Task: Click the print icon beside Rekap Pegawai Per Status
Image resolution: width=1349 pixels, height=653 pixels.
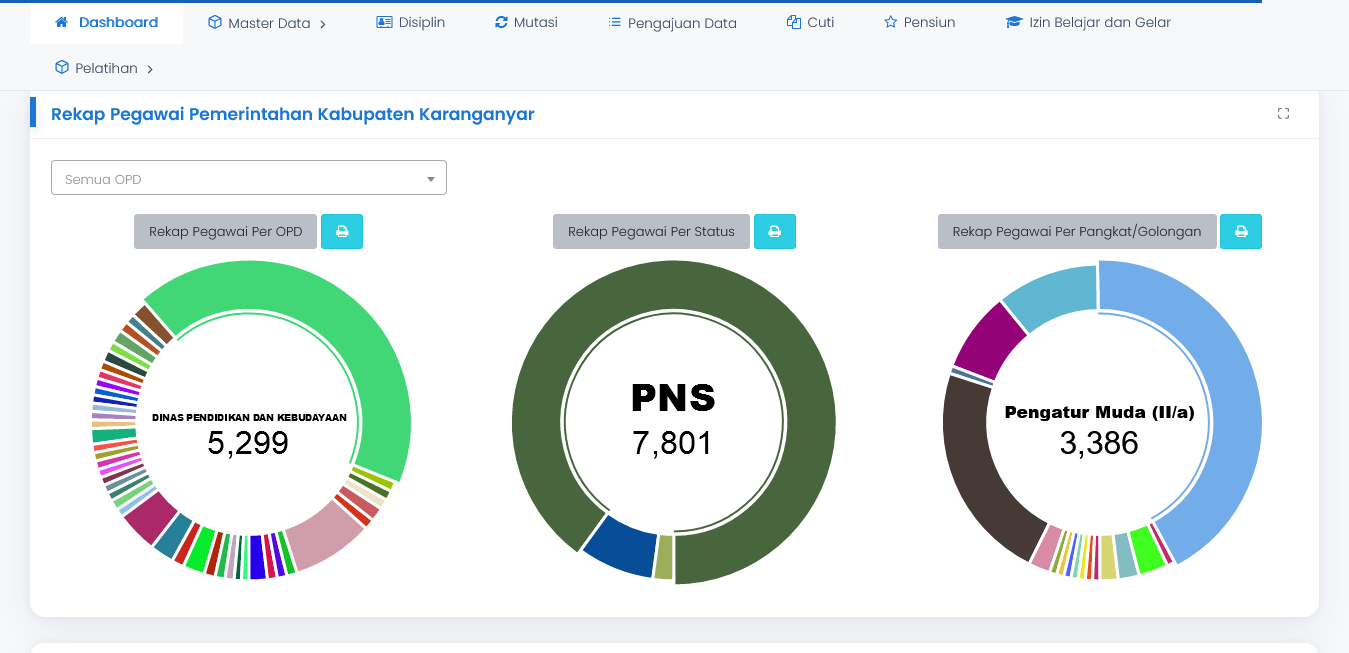Action: coord(774,231)
